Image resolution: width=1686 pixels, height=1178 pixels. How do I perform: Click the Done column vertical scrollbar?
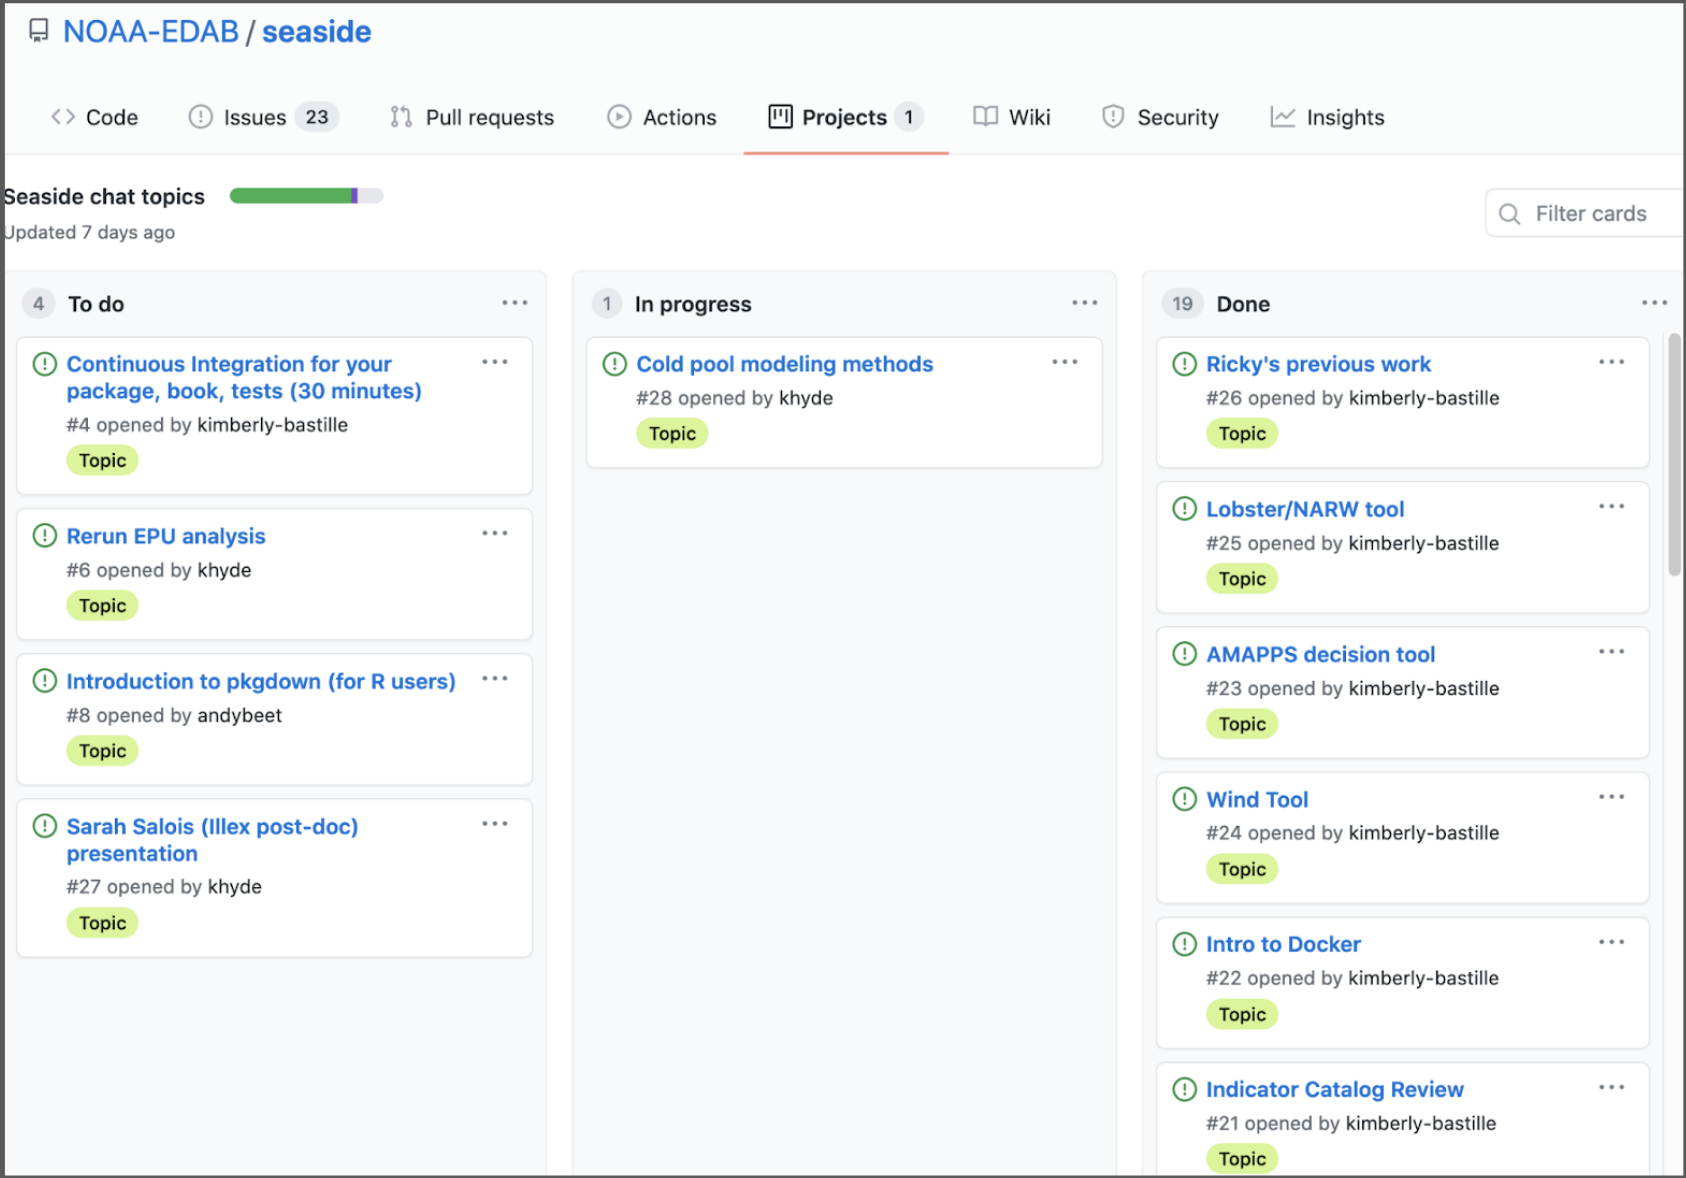click(1674, 455)
